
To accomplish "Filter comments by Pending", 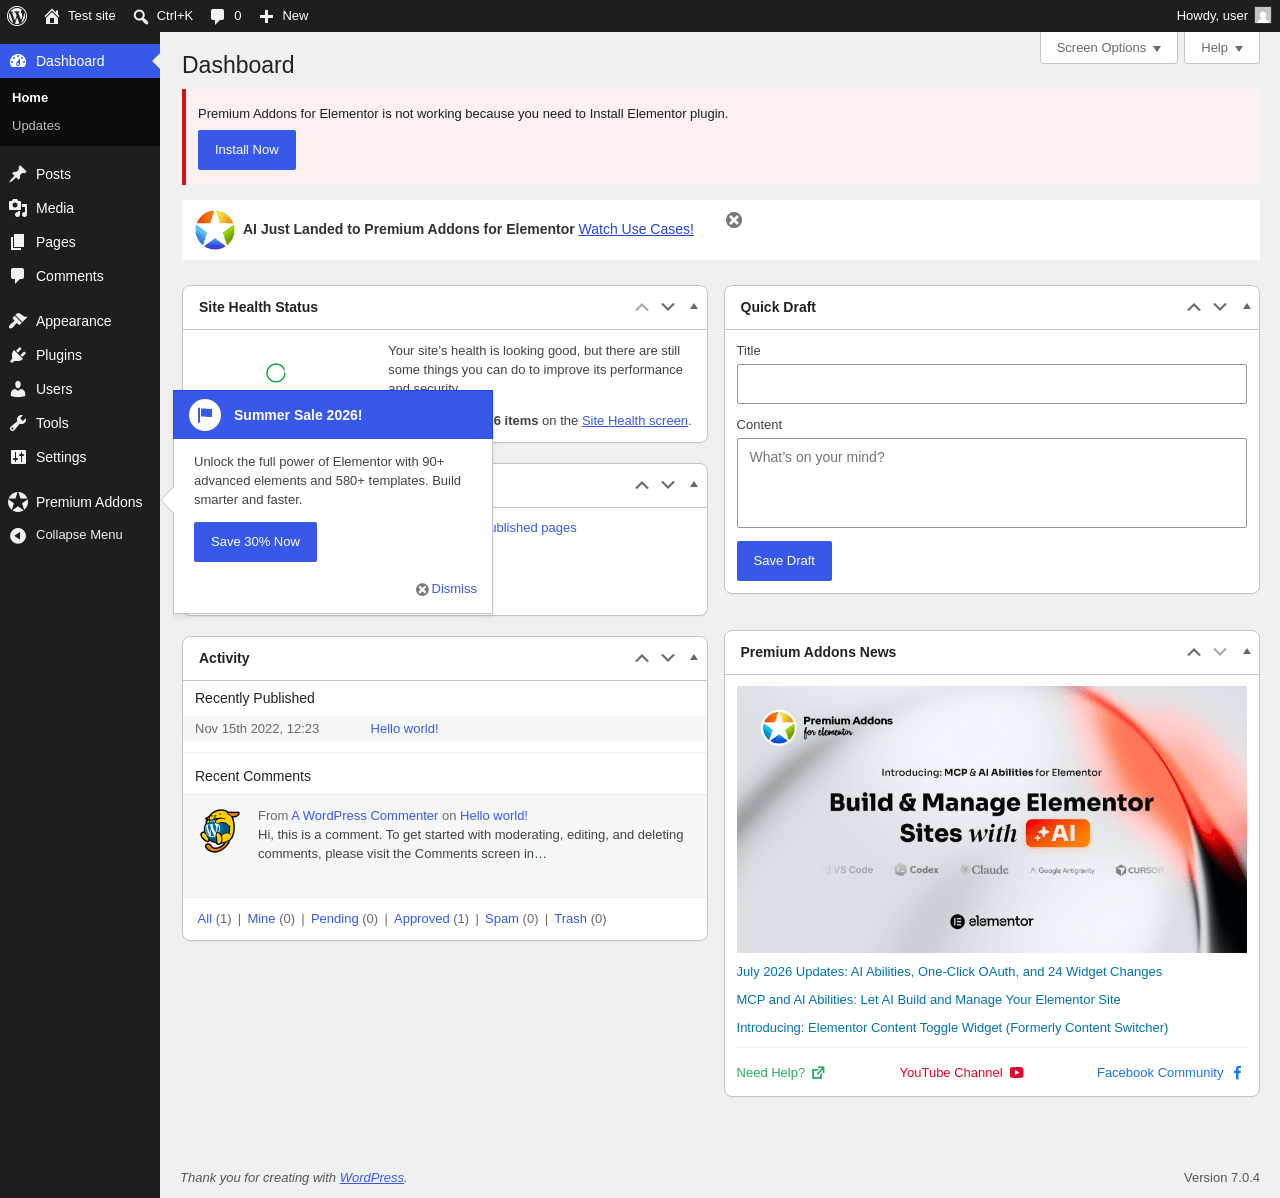I will click(x=335, y=919).
